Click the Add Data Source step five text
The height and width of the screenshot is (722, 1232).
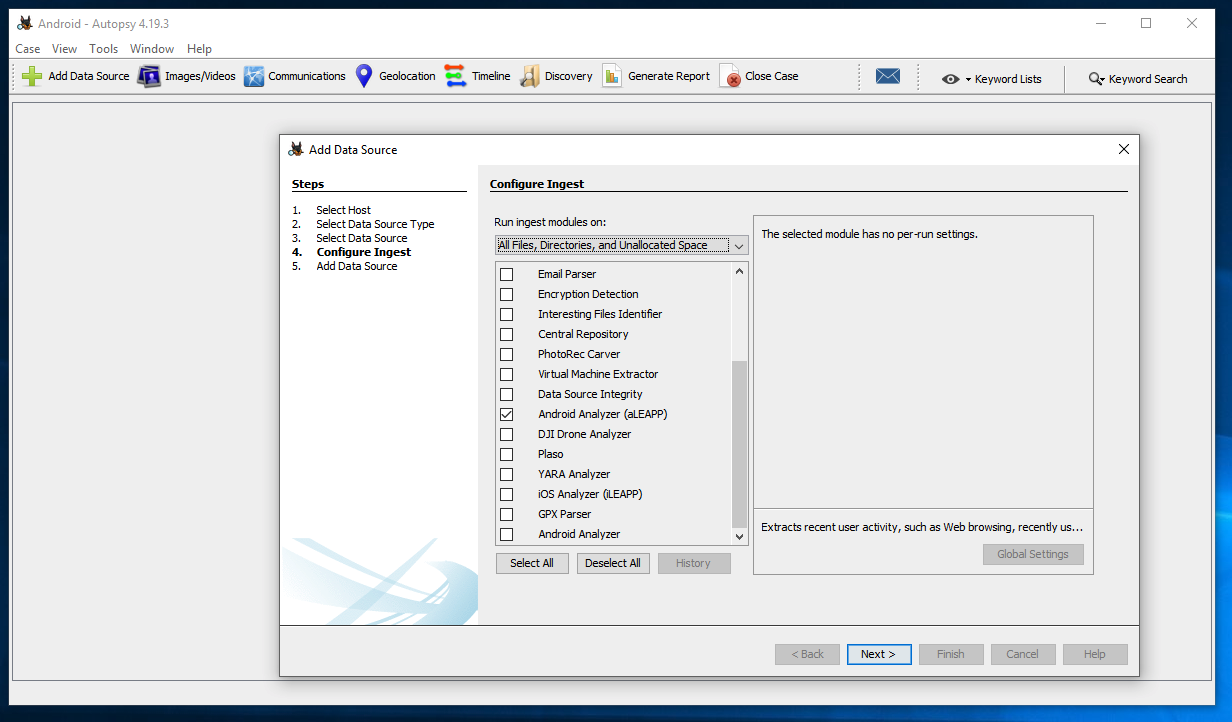[357, 266]
